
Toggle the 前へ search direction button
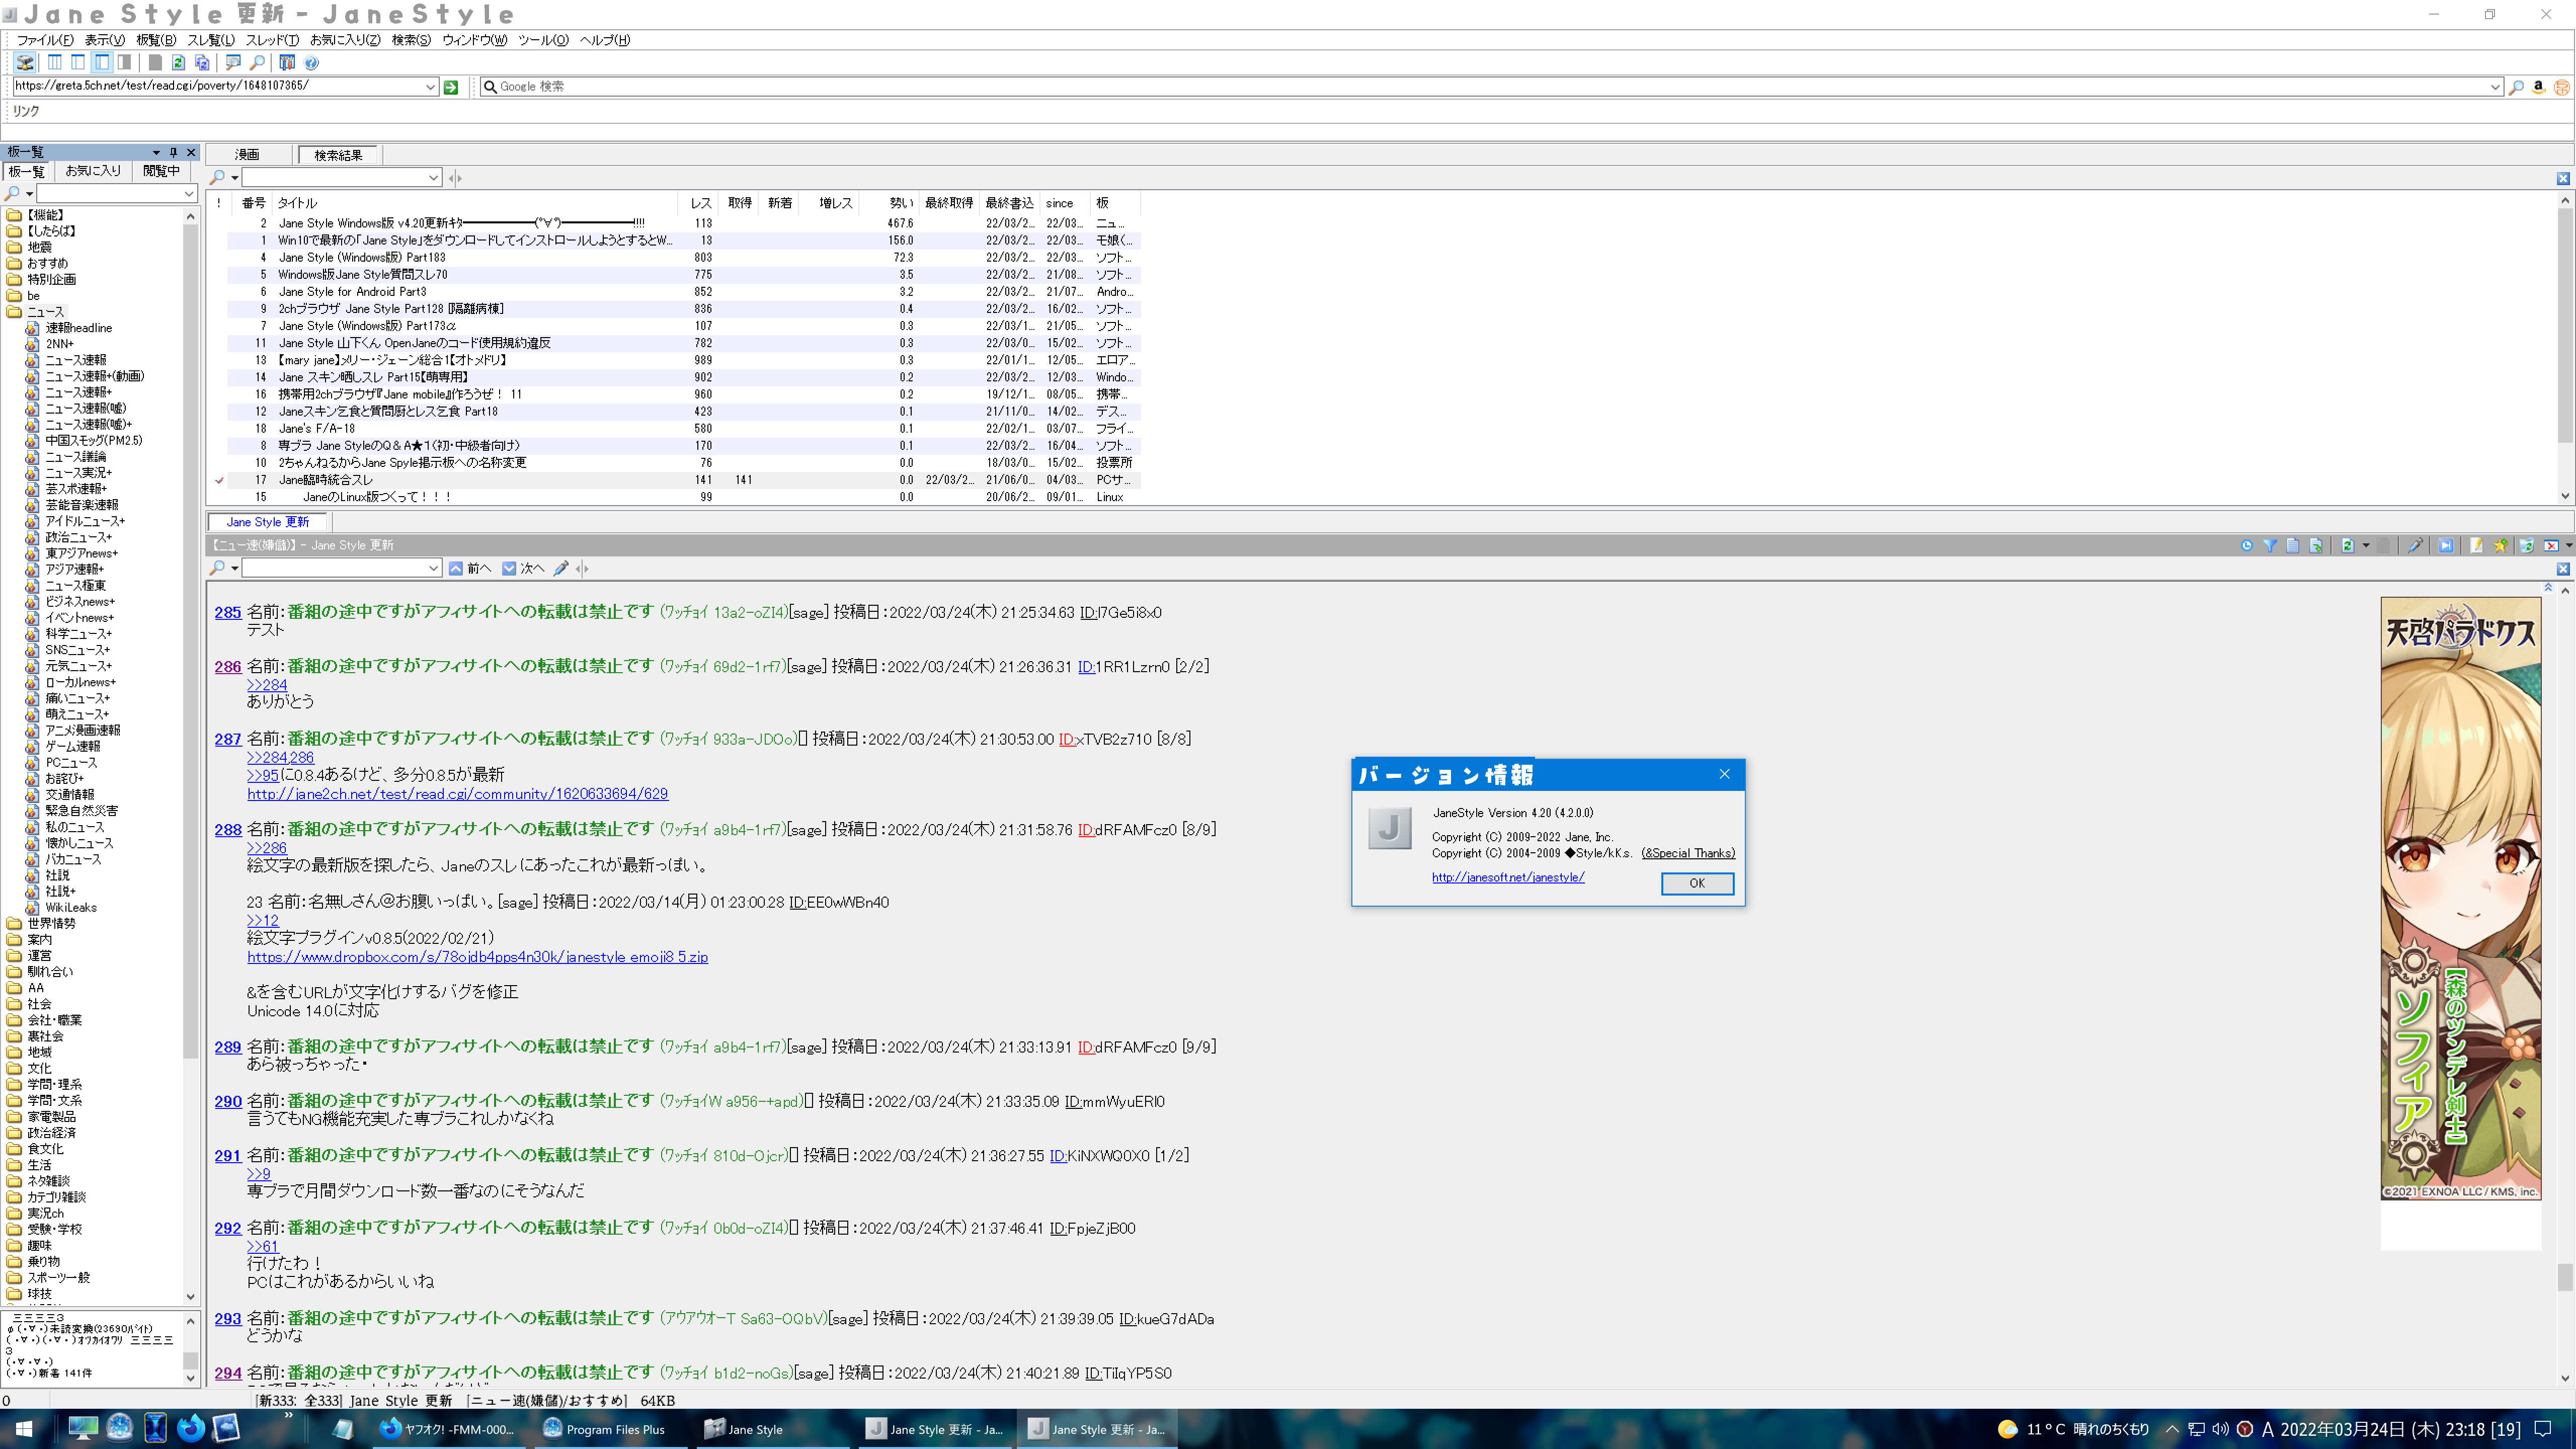point(469,568)
